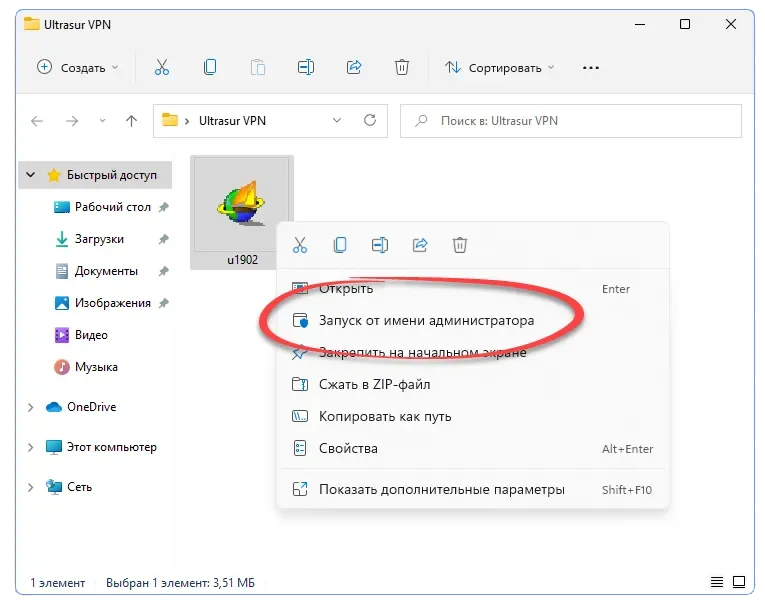
Task: Click the Поиск в: Ultrasur VPN search field
Action: coord(571,120)
